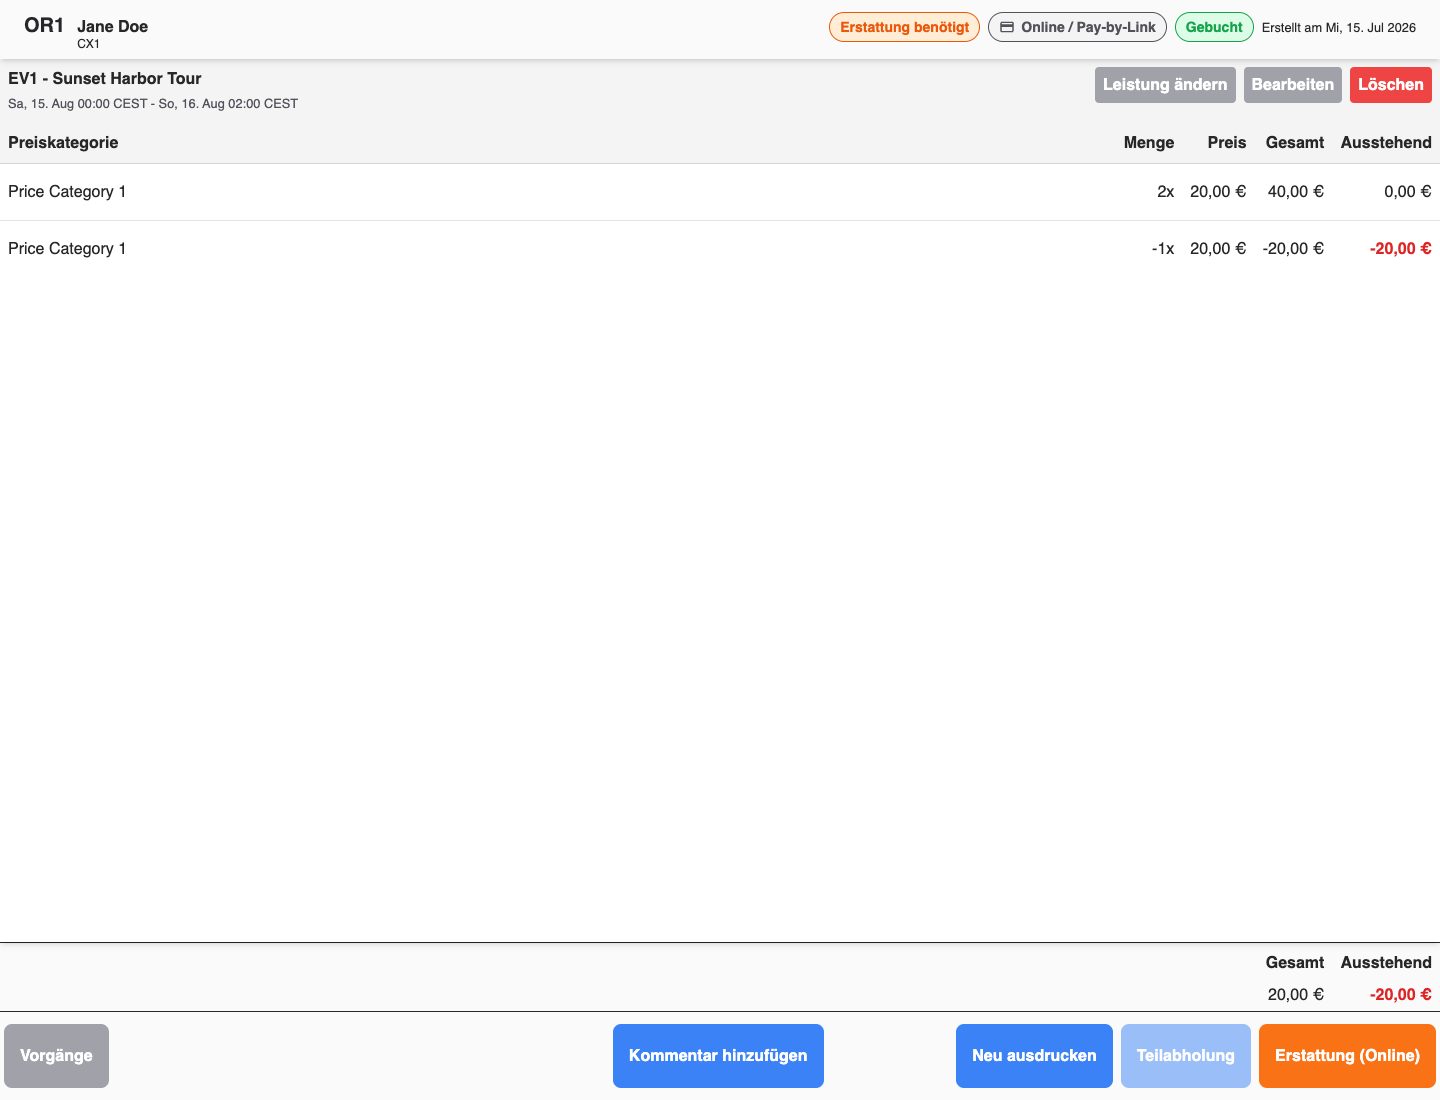Reprint with Neu ausdrucken
Screen dimensions: 1440x1100
pos(1034,1056)
